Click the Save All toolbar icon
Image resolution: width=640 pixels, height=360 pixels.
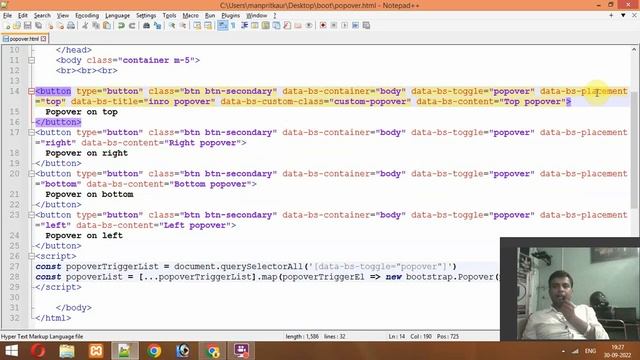coord(38,25)
